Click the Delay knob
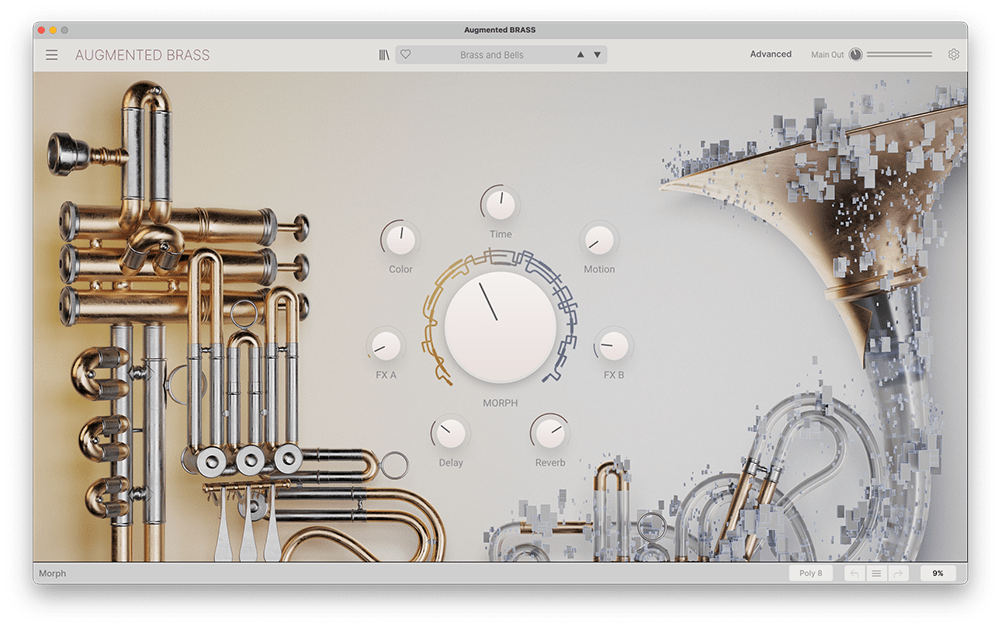1000x627 pixels. click(x=451, y=433)
